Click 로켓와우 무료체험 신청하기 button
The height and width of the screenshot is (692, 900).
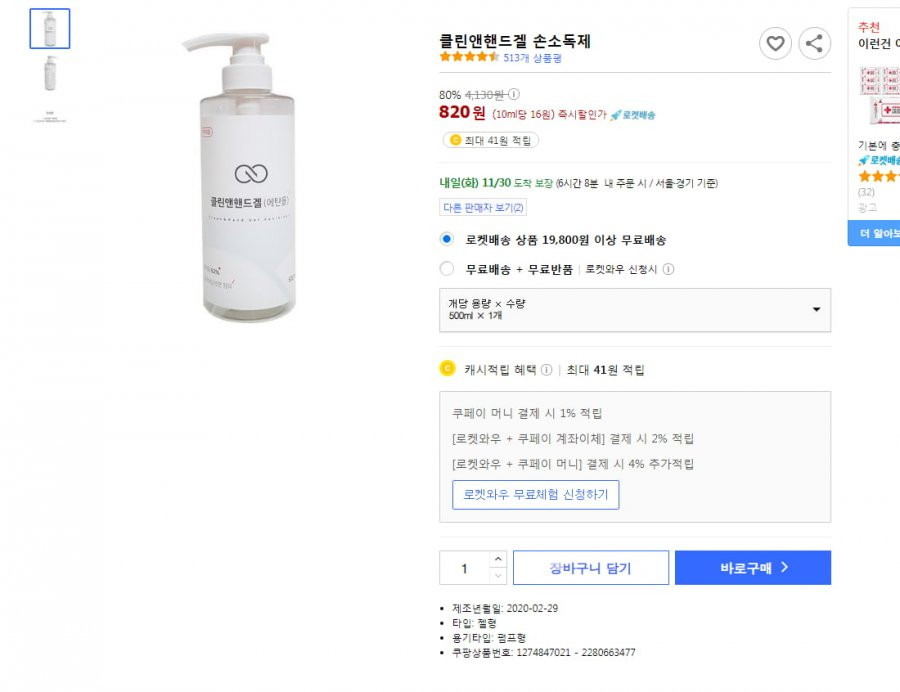(536, 495)
